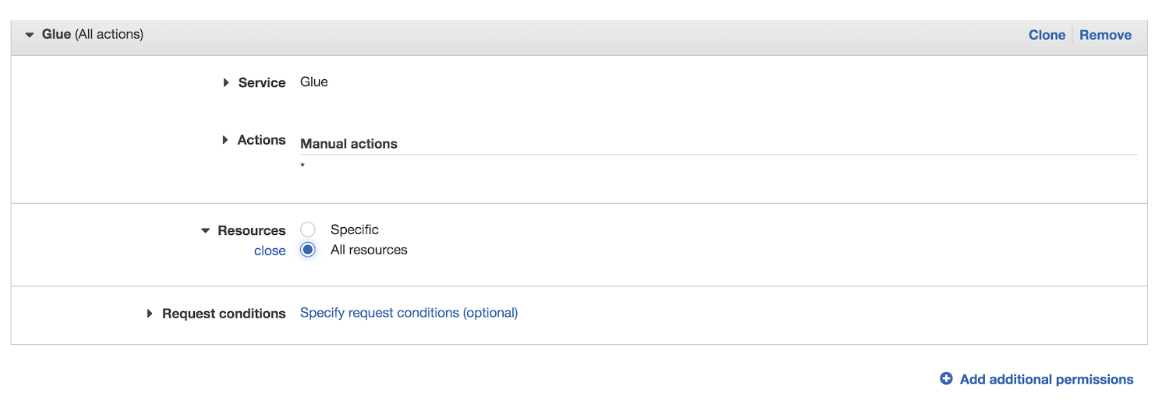The width and height of the screenshot is (1164, 404).
Task: Click the close link under Resources
Action: point(269,251)
